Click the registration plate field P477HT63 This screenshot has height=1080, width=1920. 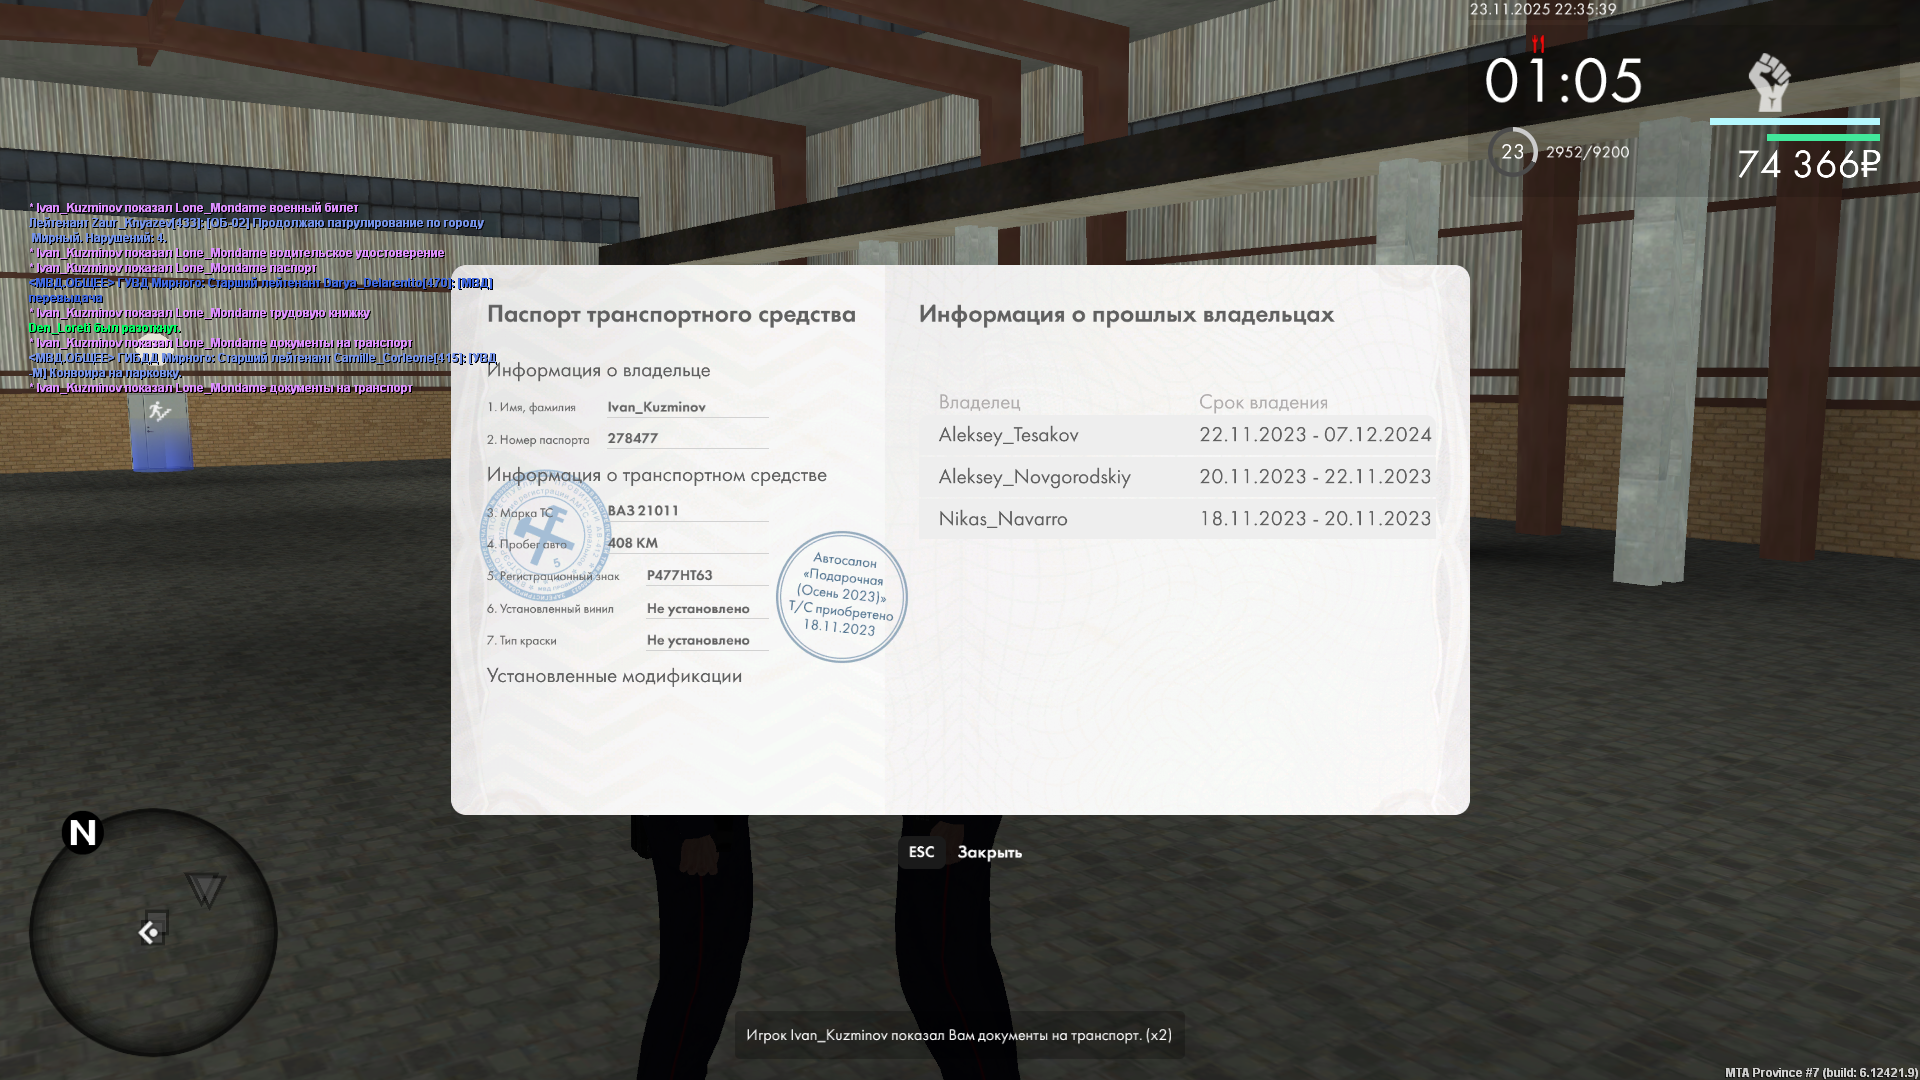[680, 575]
